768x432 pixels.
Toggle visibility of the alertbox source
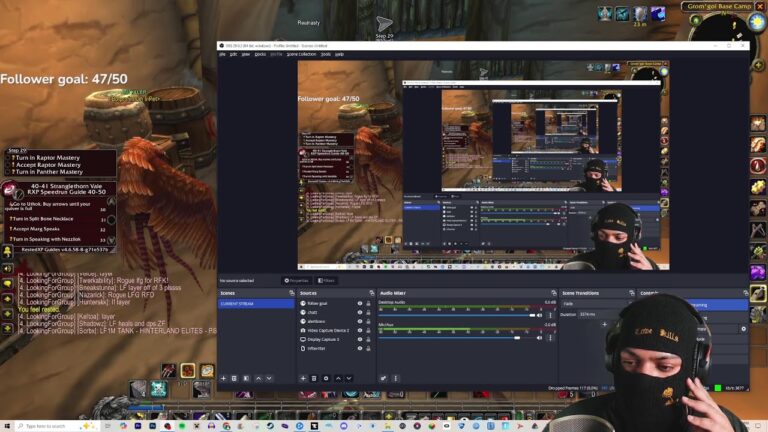click(360, 321)
